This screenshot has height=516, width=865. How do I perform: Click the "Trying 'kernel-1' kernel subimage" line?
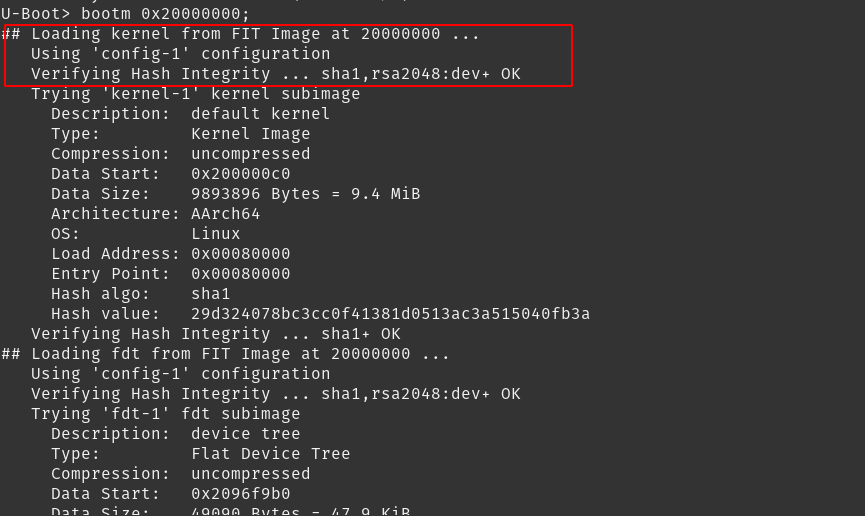tap(195, 94)
